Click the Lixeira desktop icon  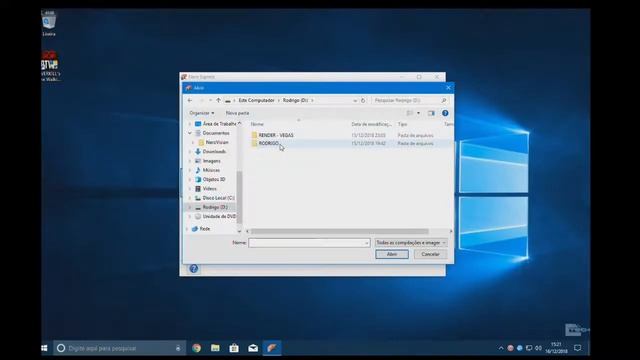49,24
